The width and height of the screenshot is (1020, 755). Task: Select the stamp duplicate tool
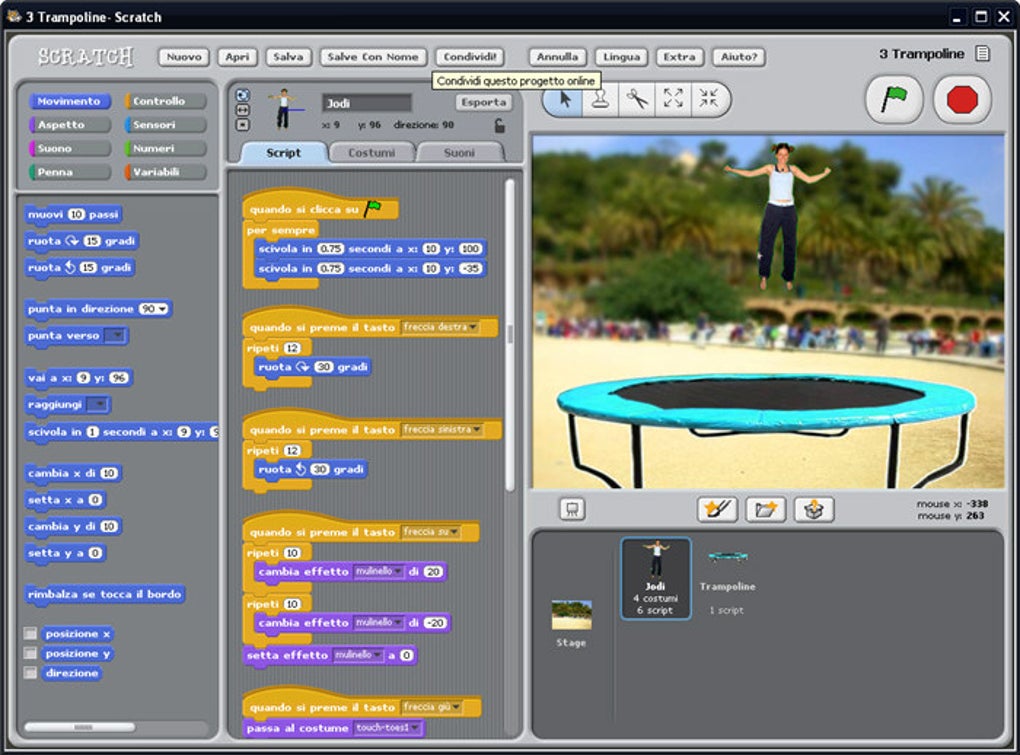click(600, 99)
